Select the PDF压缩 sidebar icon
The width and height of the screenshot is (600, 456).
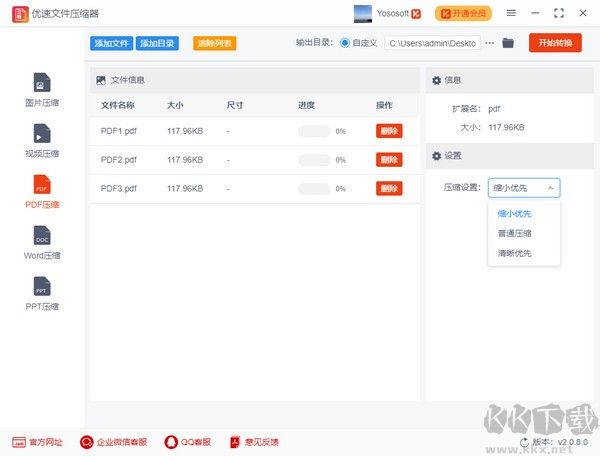(x=42, y=186)
